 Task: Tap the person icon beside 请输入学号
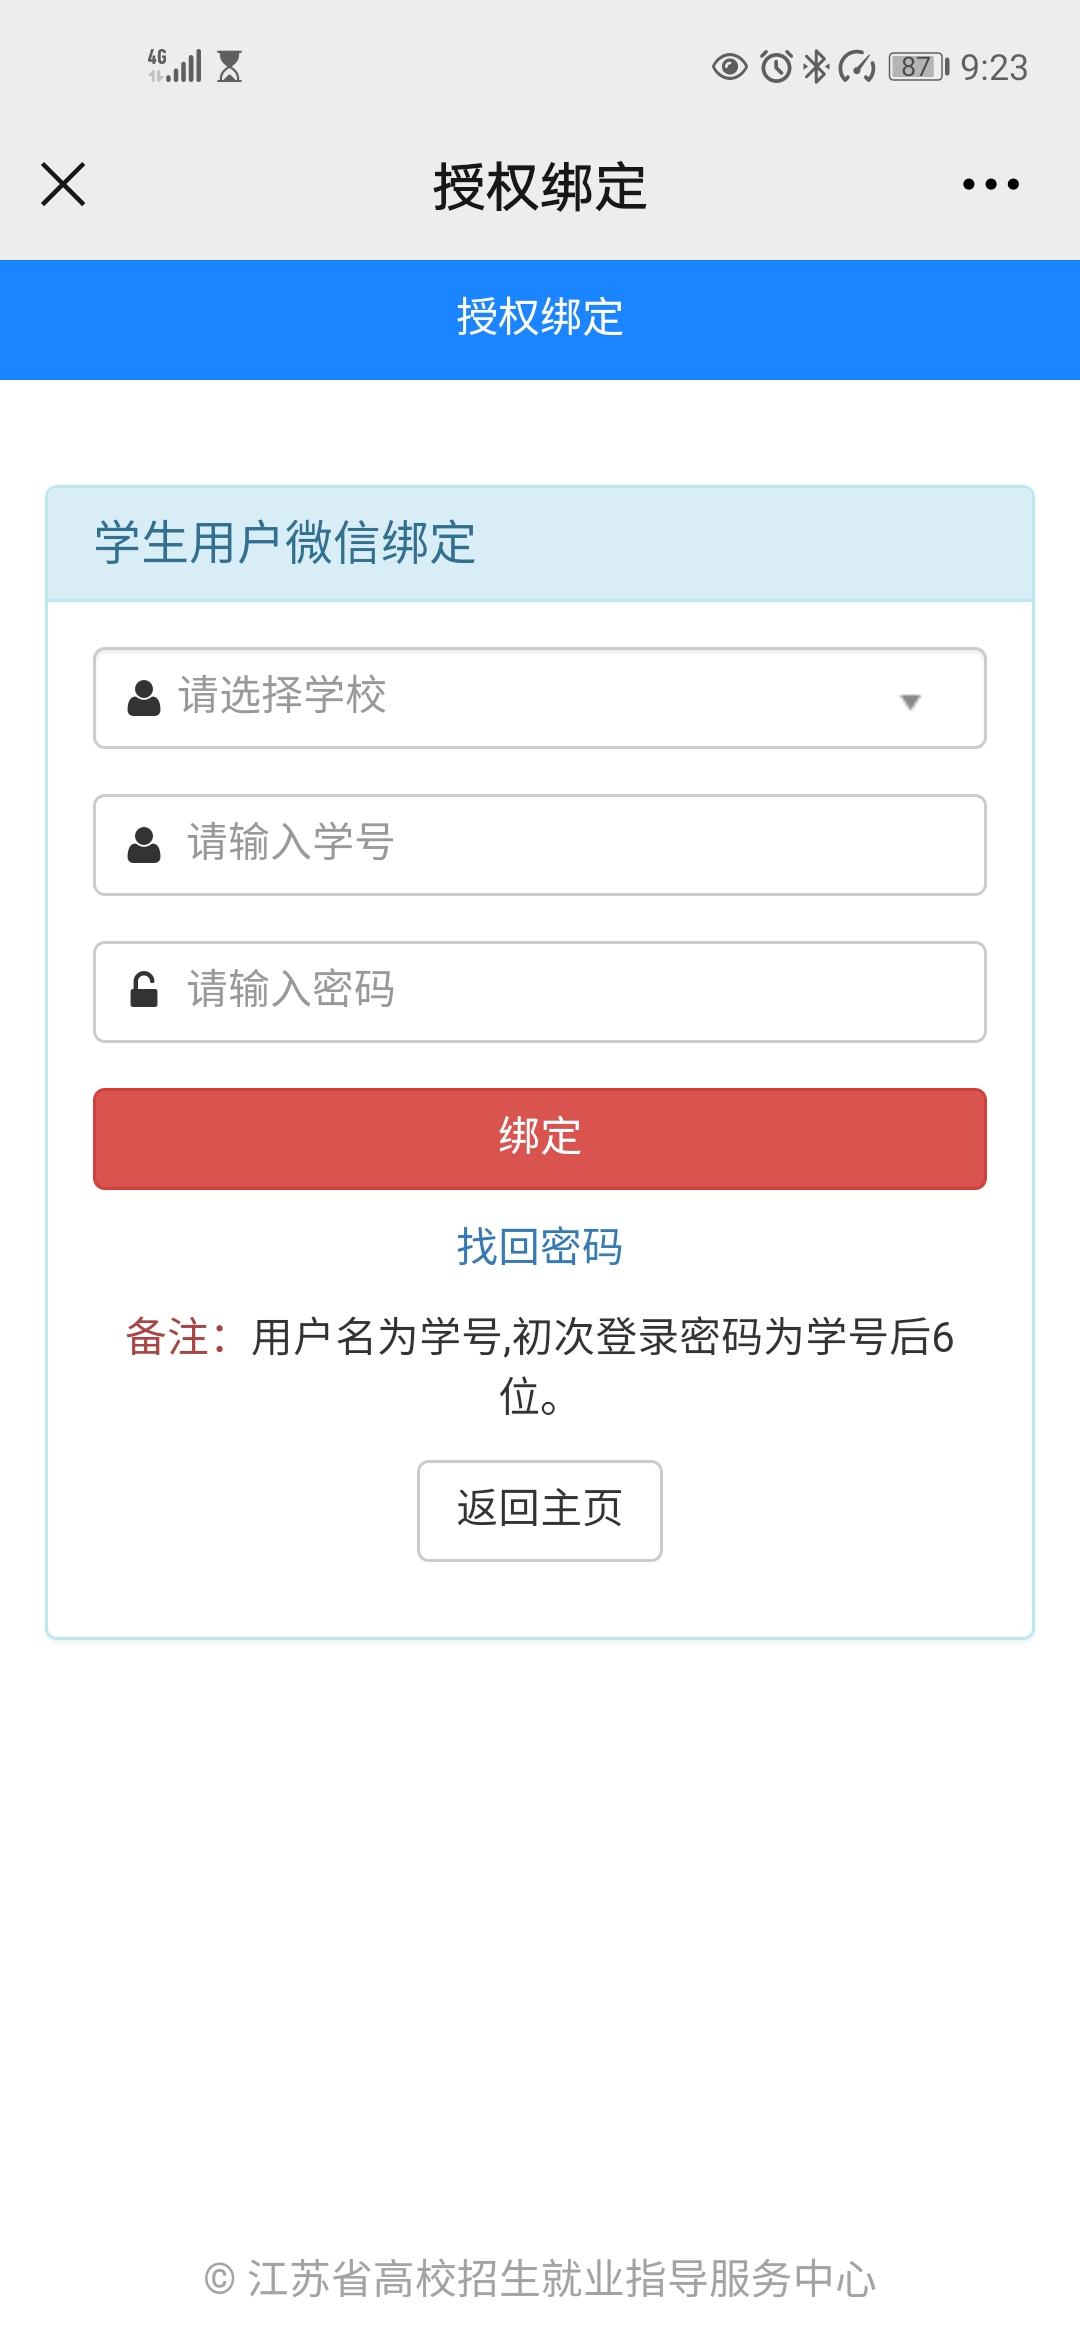coord(144,845)
